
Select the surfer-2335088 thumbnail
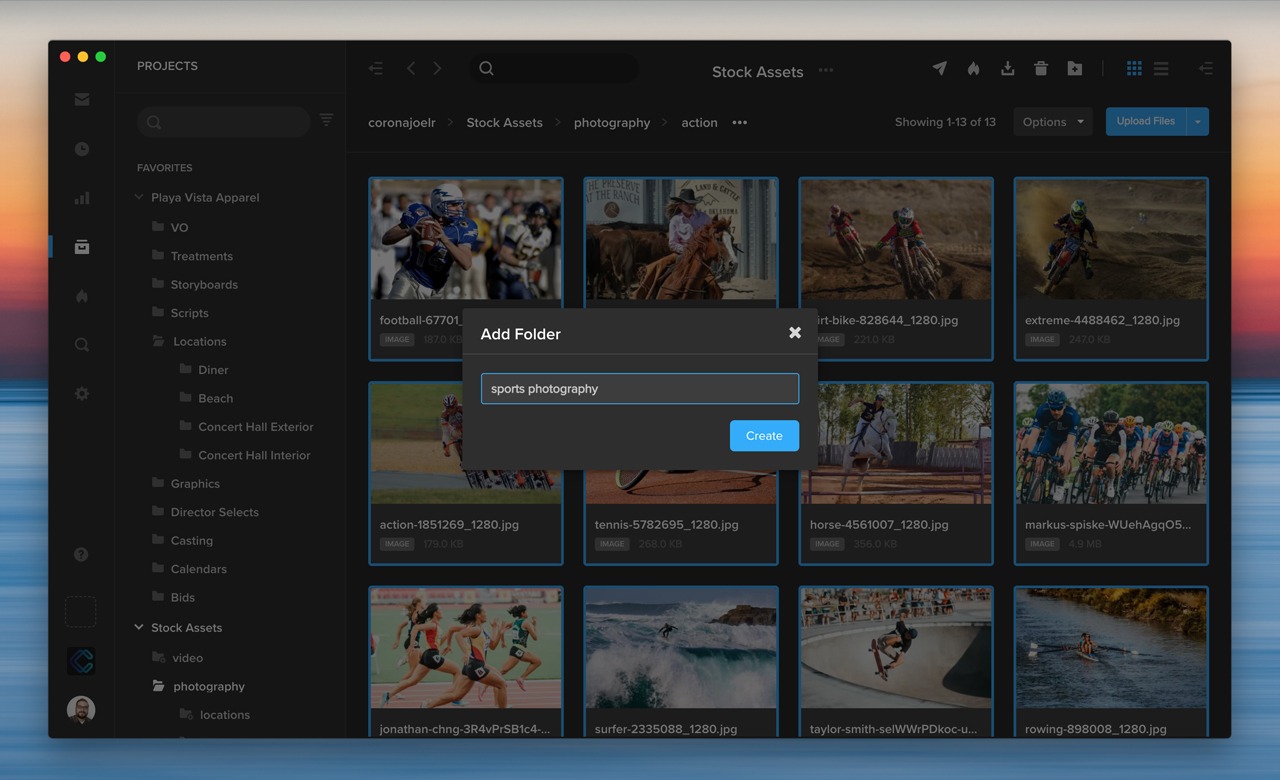(681, 648)
